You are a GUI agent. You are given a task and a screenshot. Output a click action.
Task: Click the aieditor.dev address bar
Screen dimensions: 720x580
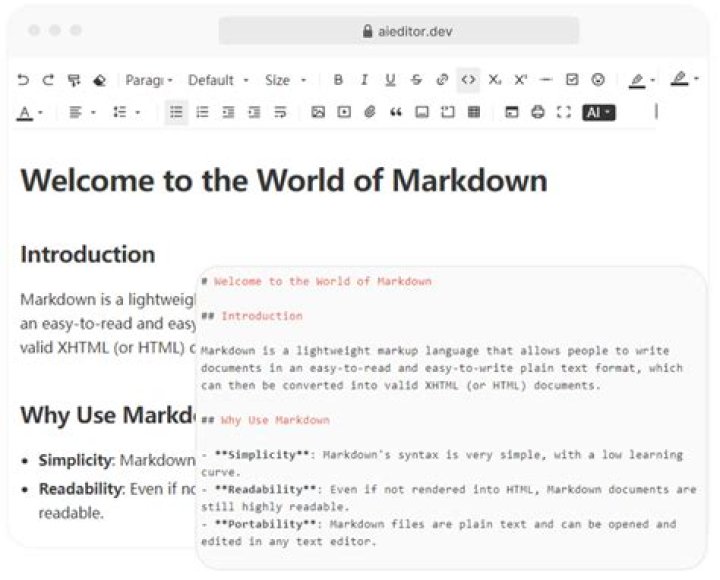click(x=398, y=30)
